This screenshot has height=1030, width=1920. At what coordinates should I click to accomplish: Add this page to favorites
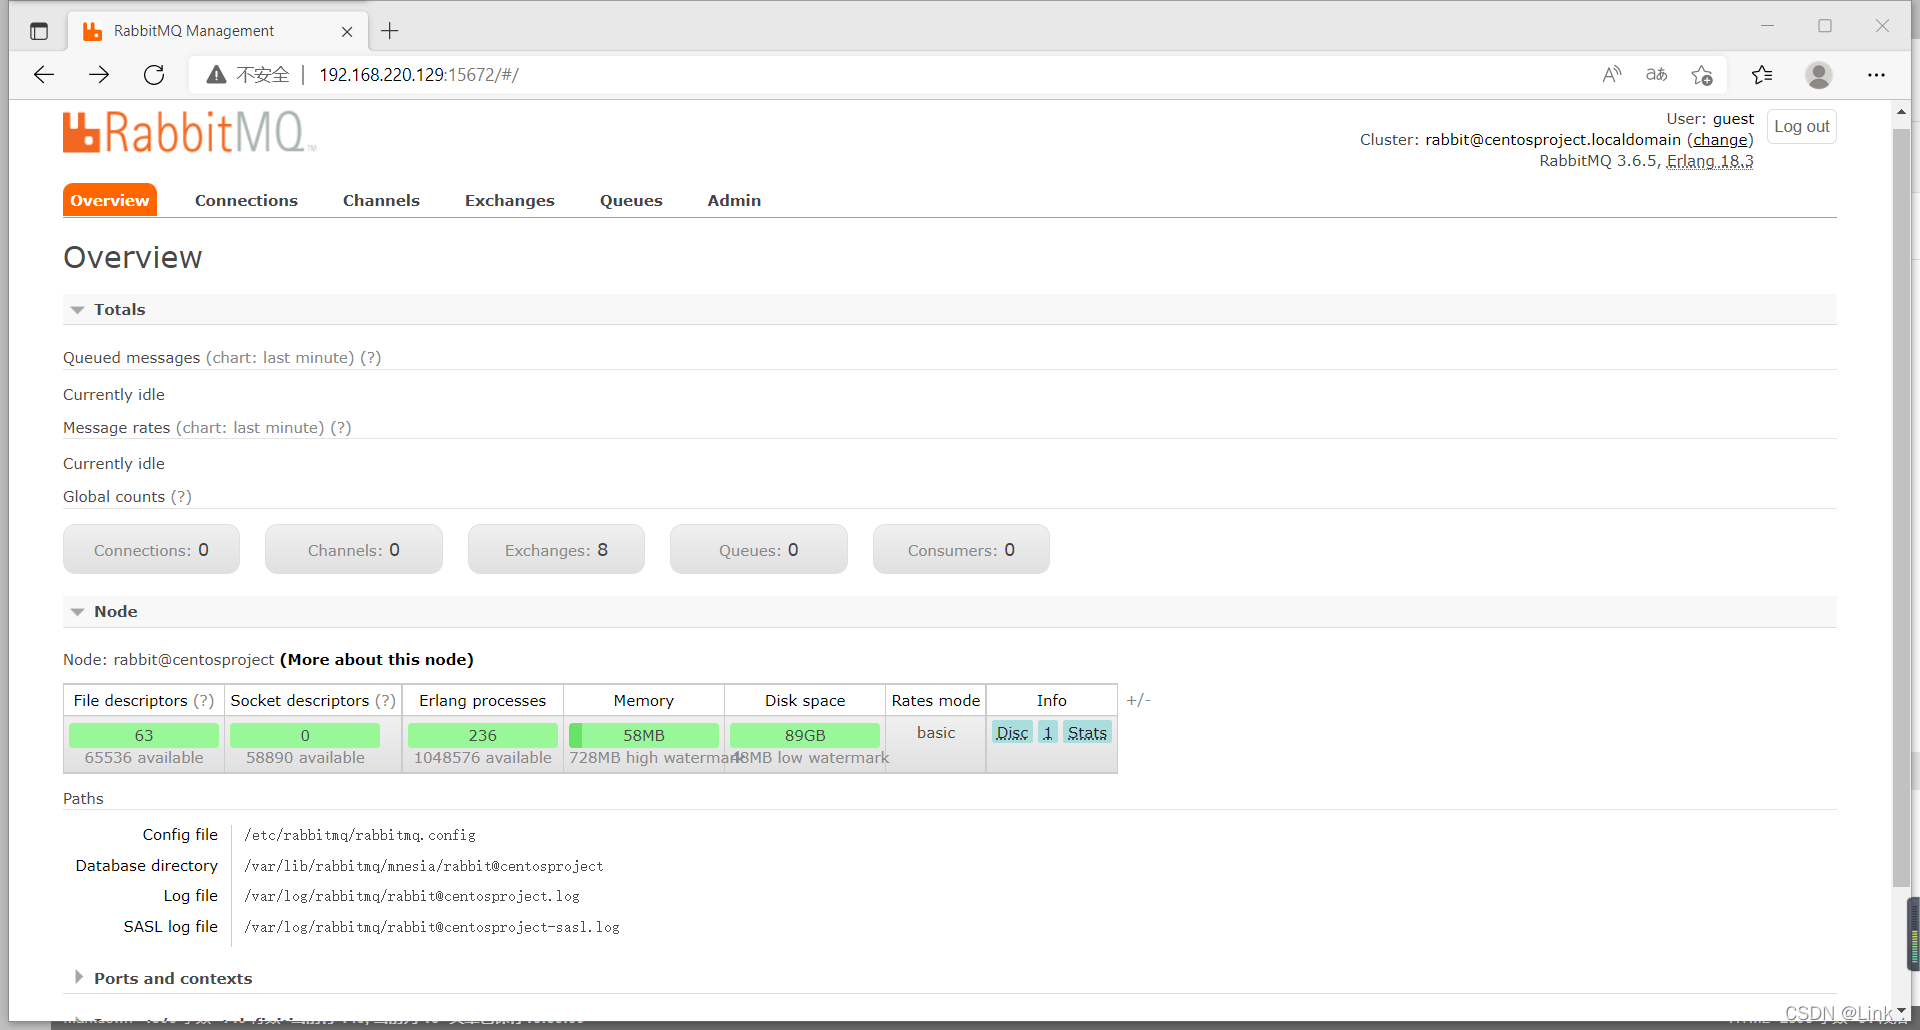pos(1702,75)
